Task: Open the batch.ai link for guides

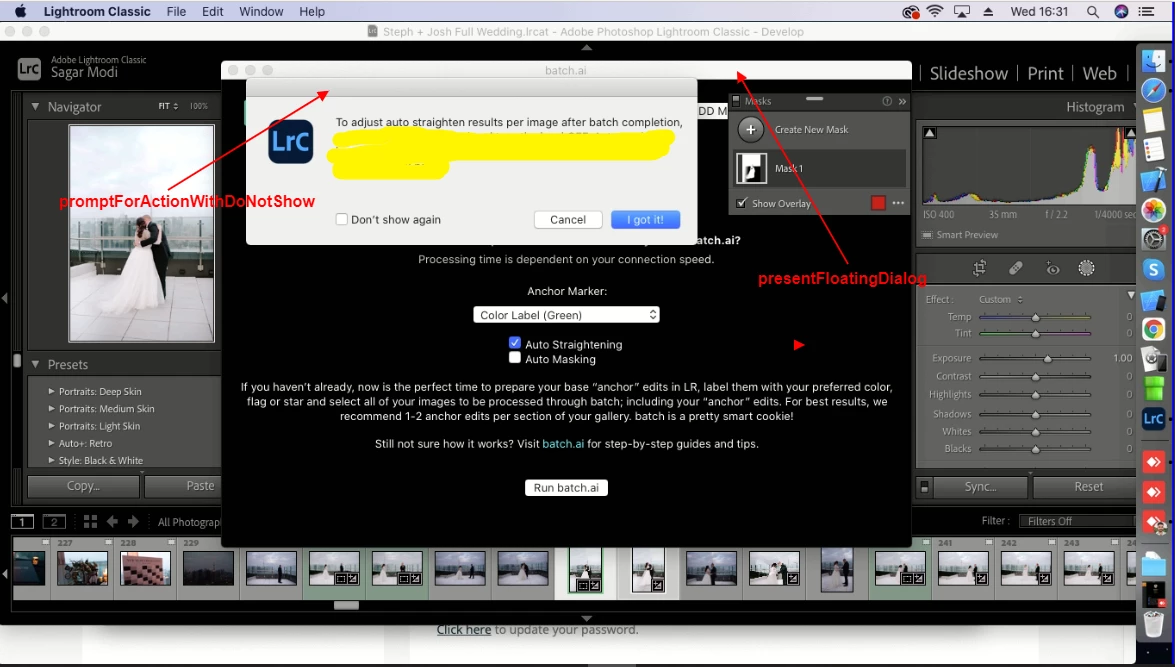Action: pyautogui.click(x=563, y=444)
